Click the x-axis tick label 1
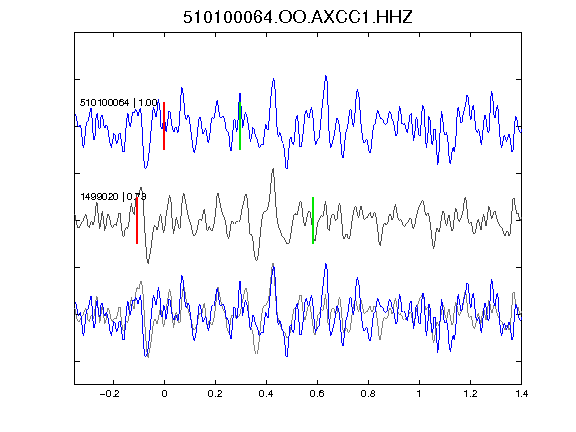 (419, 394)
